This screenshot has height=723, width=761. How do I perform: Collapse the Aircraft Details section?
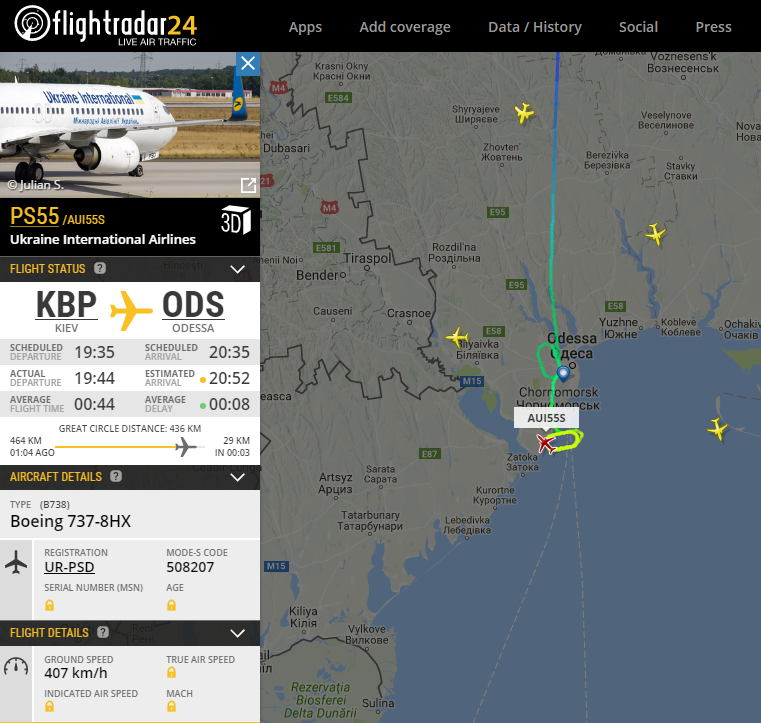237,477
